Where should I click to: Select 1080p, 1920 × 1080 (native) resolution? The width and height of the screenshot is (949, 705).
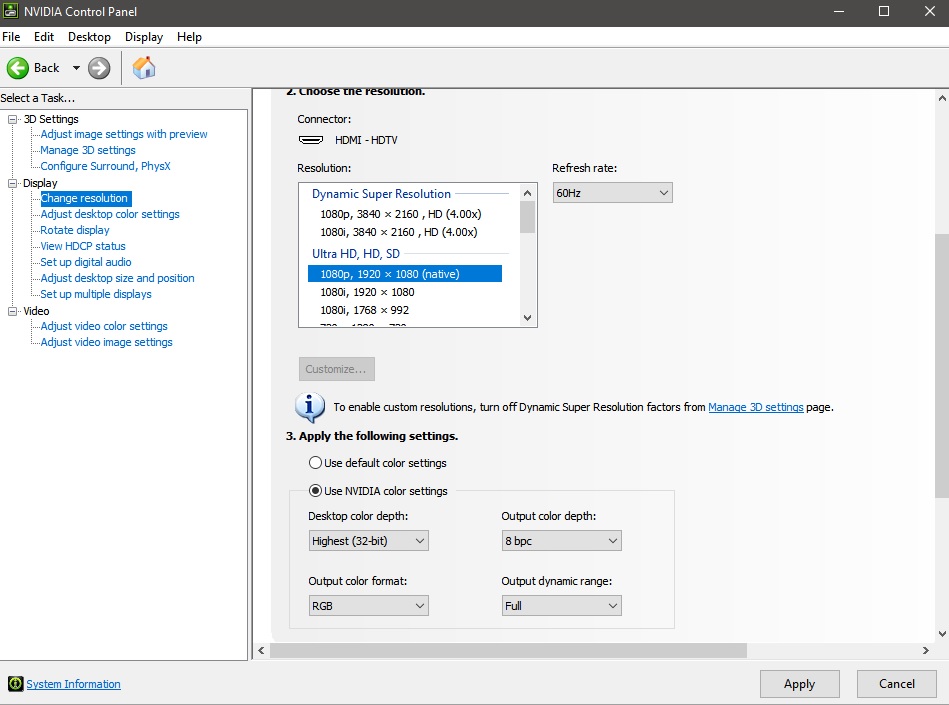[405, 274]
